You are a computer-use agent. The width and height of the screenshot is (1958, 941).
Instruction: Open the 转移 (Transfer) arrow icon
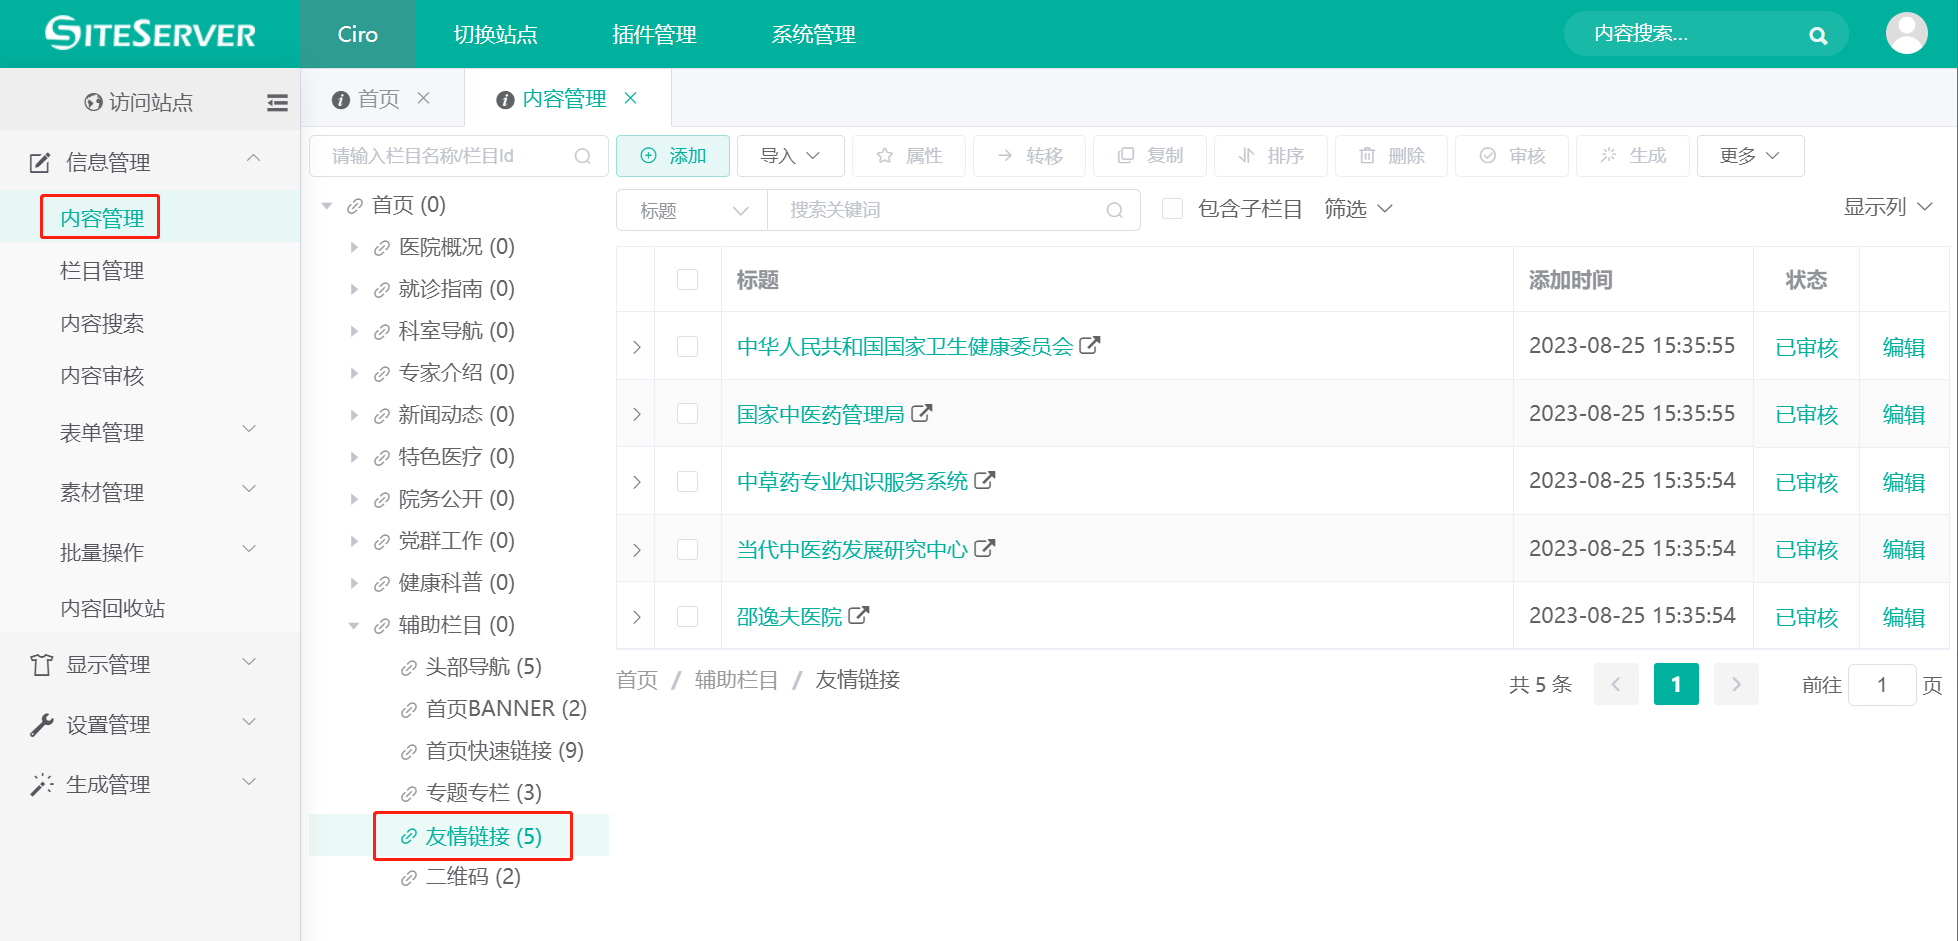(x=1005, y=156)
